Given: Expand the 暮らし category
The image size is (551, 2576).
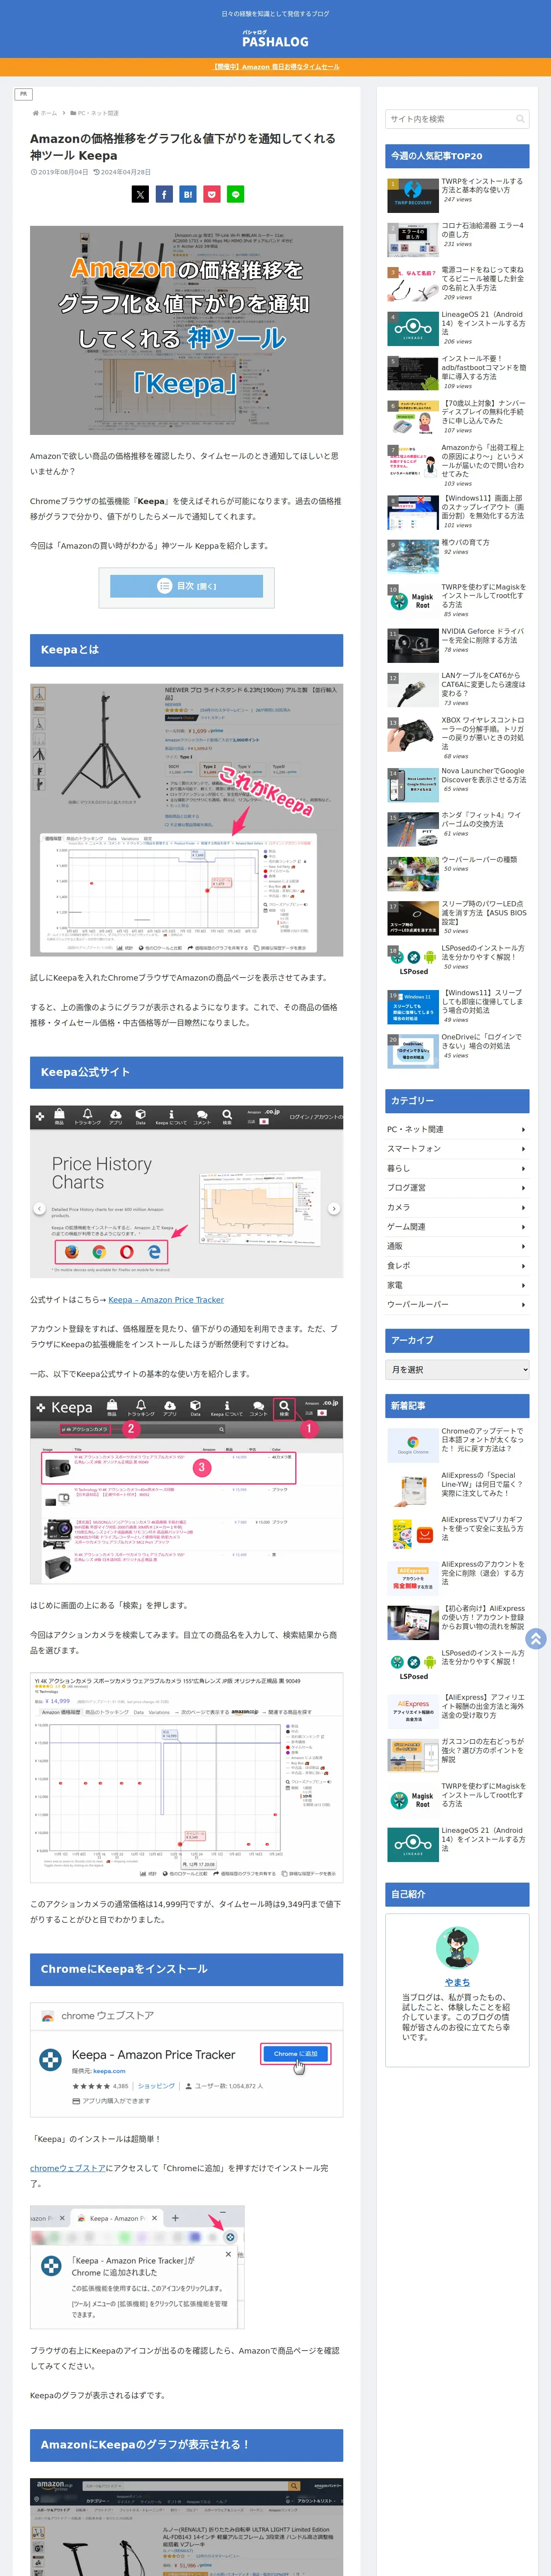Looking at the screenshot, I should point(457,1168).
